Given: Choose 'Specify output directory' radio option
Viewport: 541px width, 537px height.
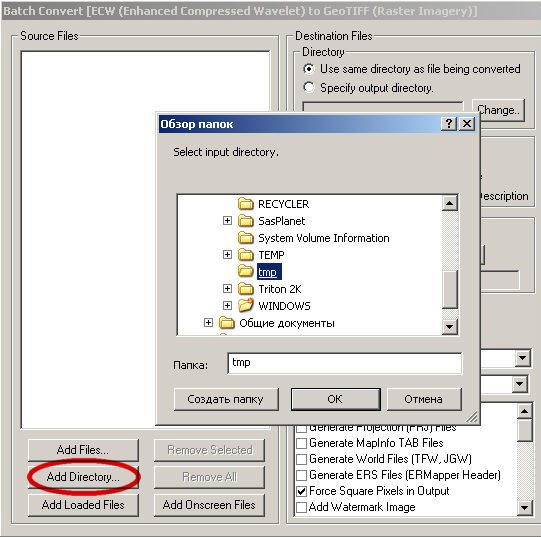Looking at the screenshot, I should point(368,88).
